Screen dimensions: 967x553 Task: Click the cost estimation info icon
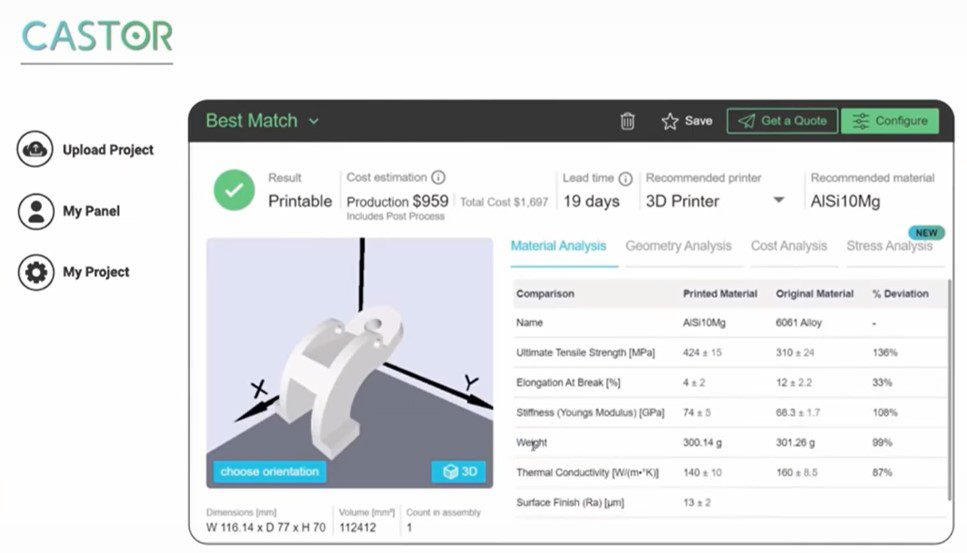pos(439,178)
